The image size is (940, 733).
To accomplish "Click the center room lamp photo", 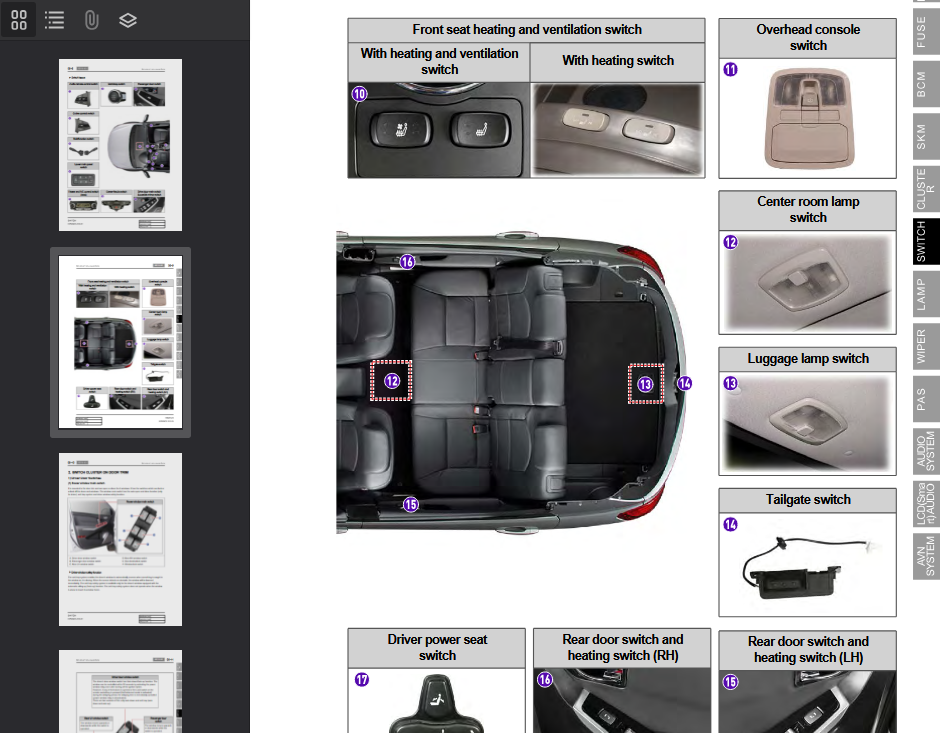I will click(x=808, y=281).
